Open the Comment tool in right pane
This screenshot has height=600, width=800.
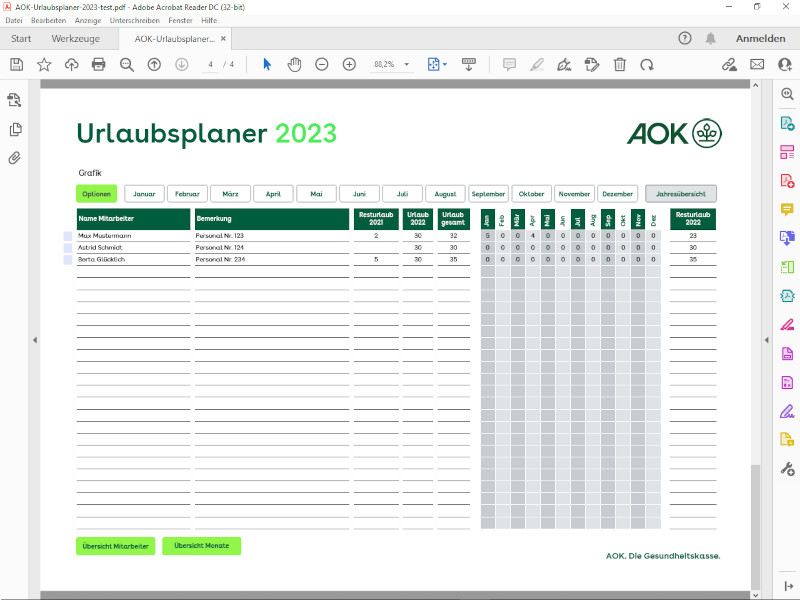pos(787,209)
